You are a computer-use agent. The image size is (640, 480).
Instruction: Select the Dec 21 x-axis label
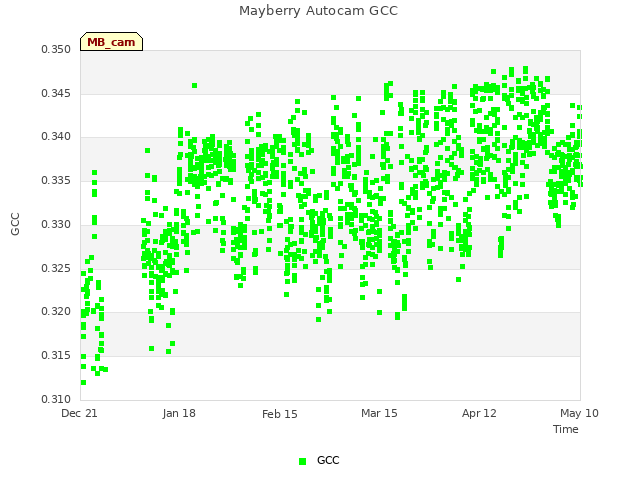click(79, 413)
